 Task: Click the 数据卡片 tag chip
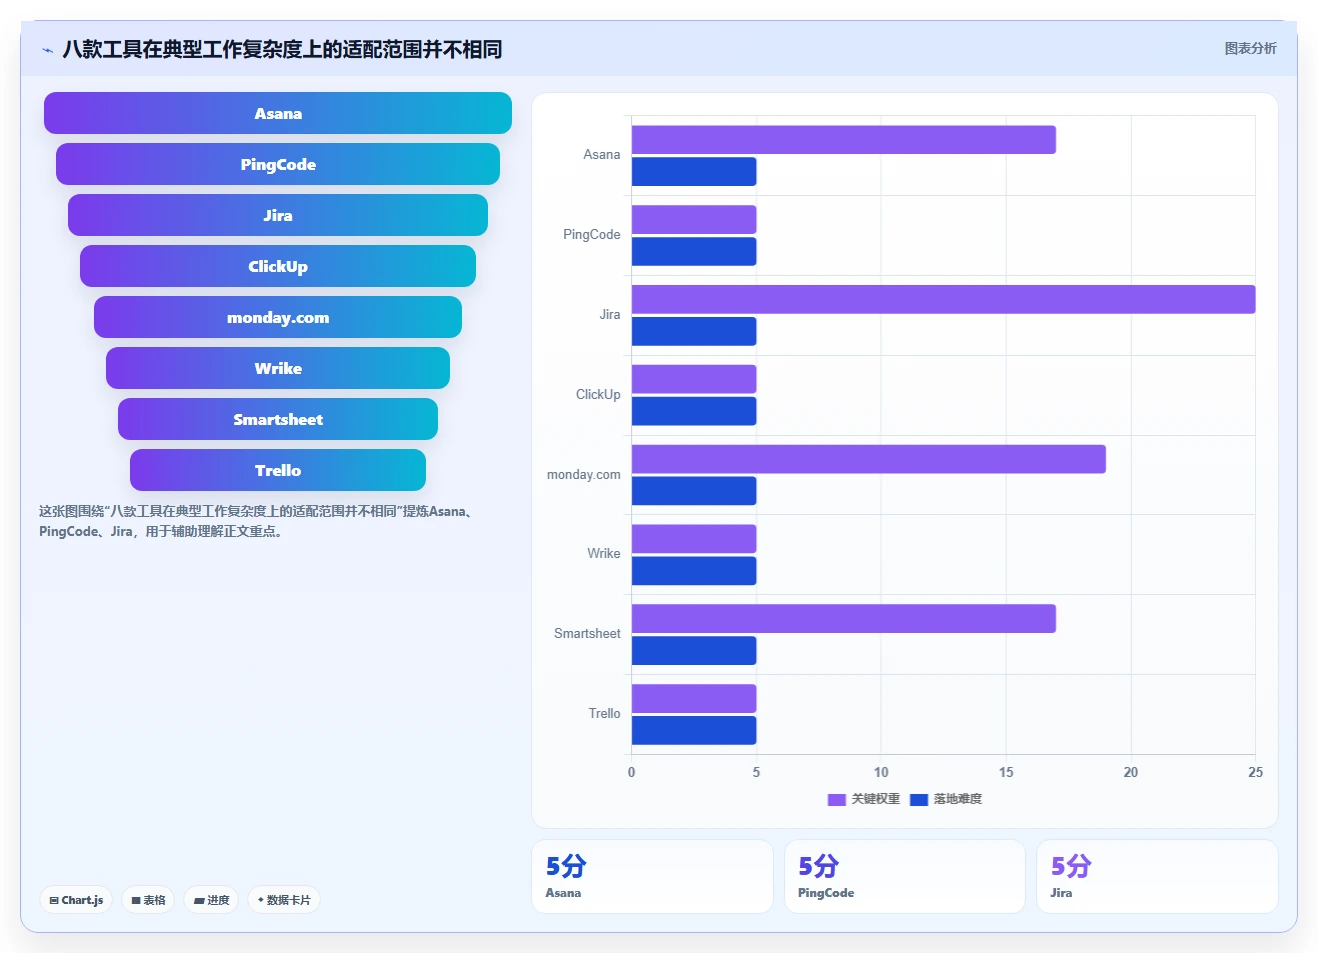tap(284, 900)
